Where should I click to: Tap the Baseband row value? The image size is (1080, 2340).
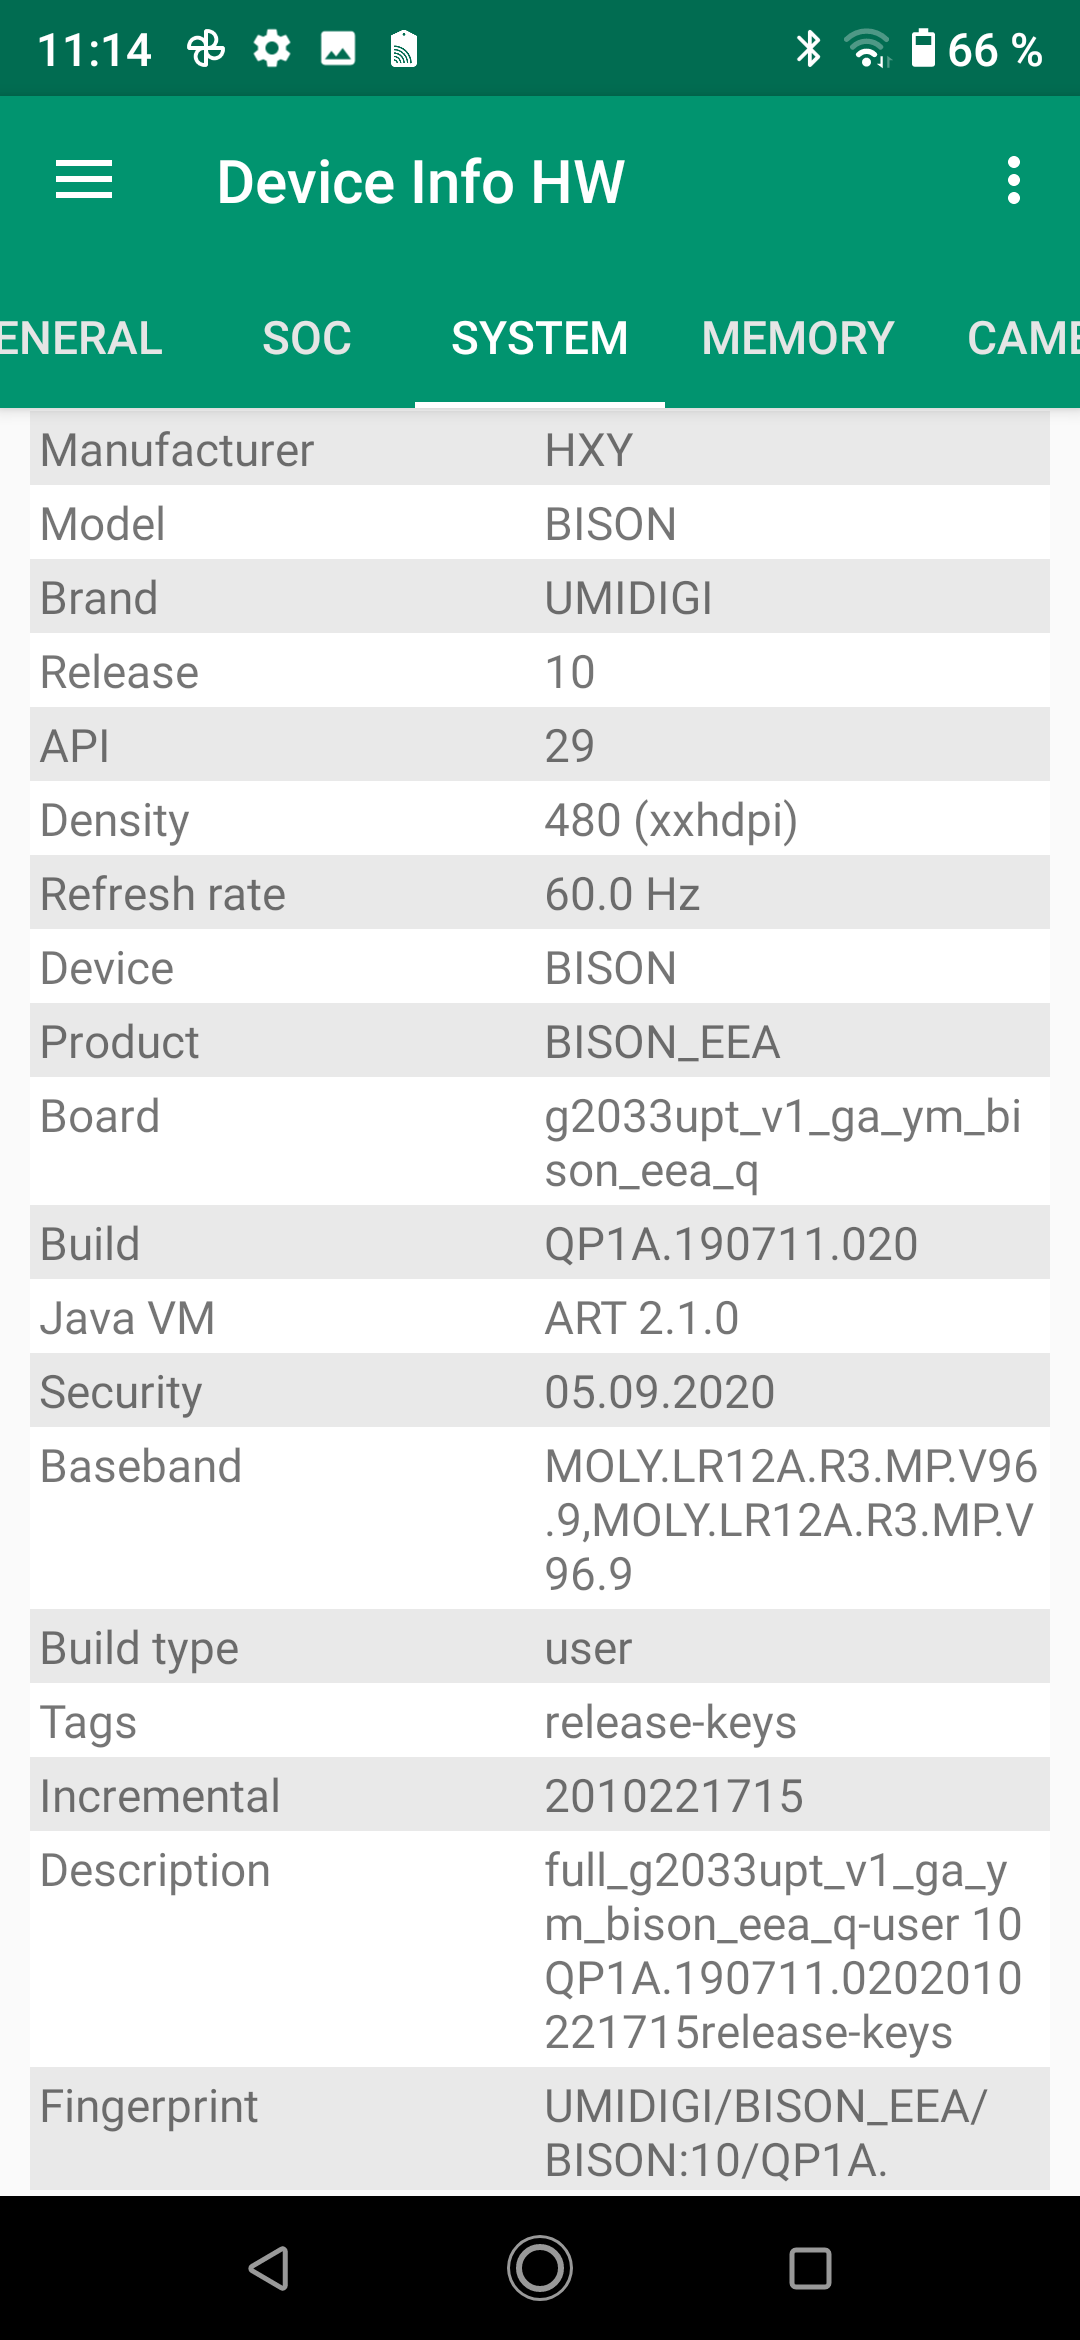(790, 1519)
